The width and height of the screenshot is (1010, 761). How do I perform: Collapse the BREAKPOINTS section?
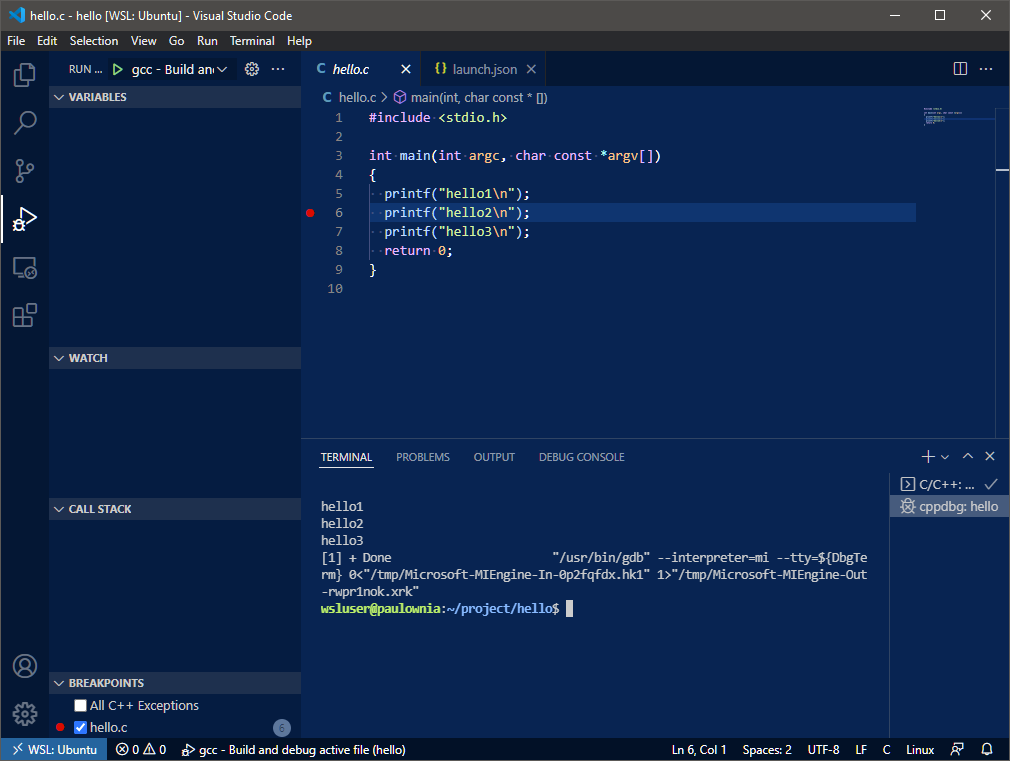[x=175, y=683]
